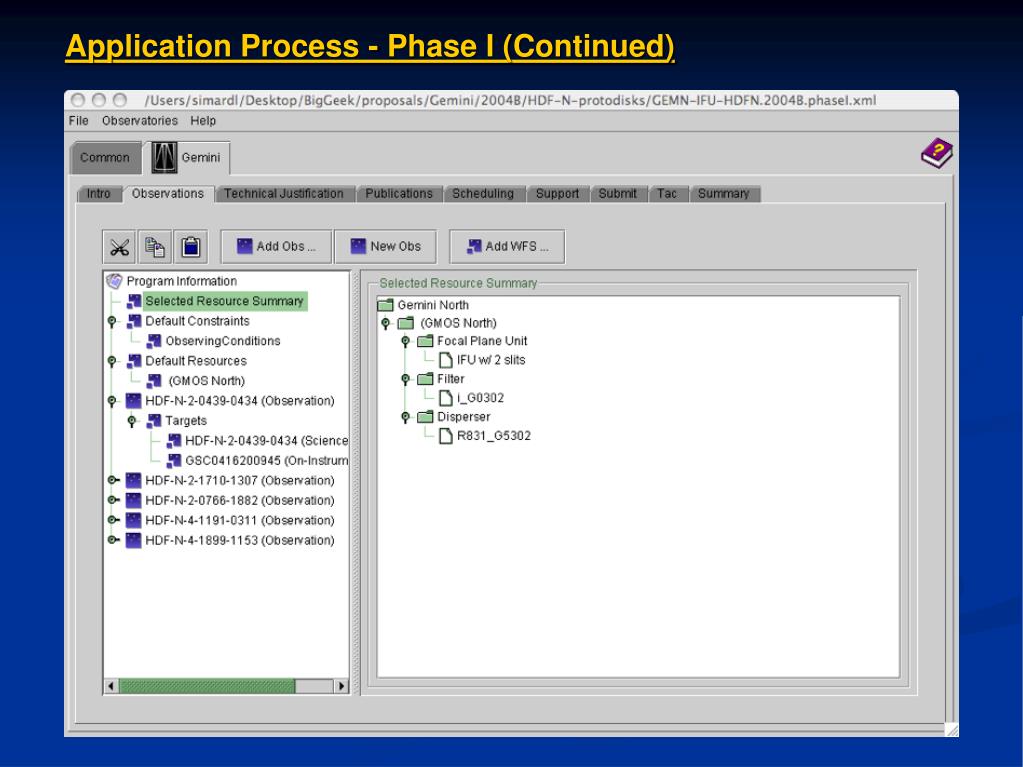Image resolution: width=1023 pixels, height=767 pixels.
Task: Click the Filter folder icon
Action: [x=425, y=378]
